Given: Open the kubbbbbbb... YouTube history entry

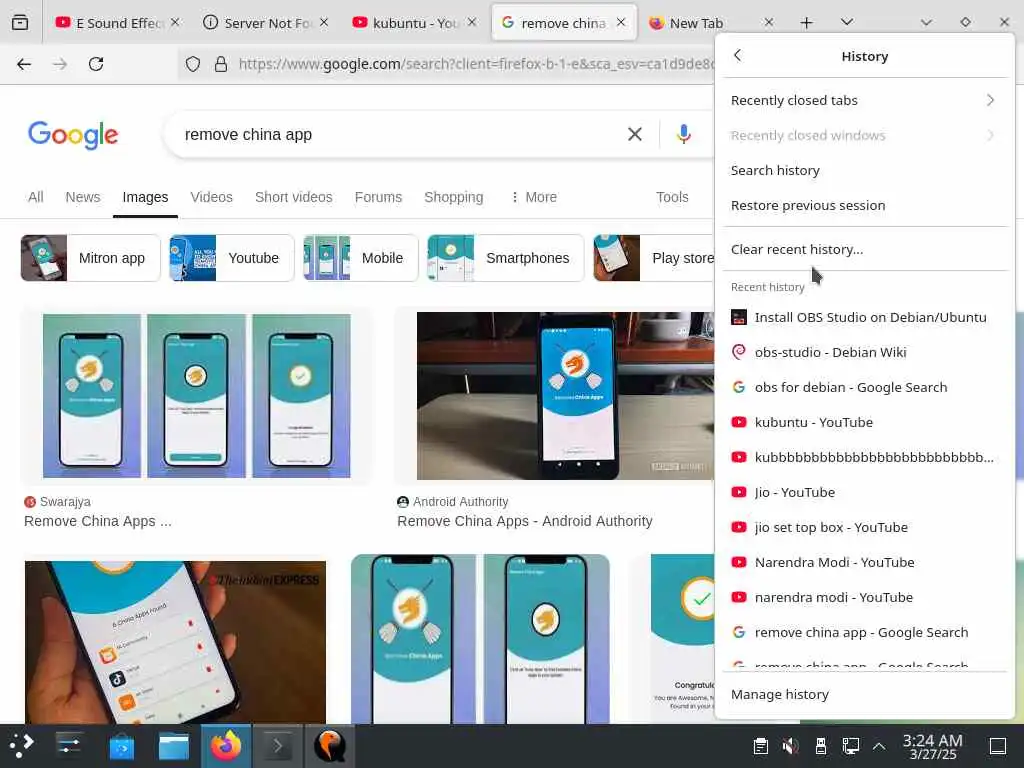Looking at the screenshot, I should pyautogui.click(x=865, y=457).
